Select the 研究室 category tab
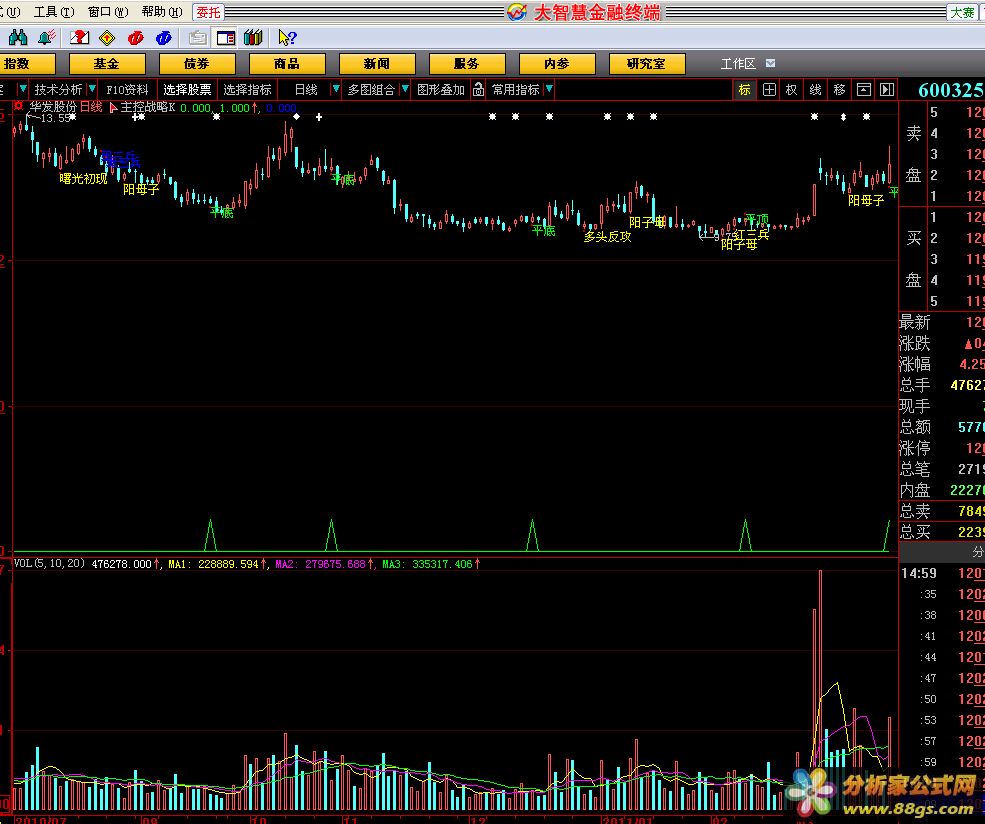985x824 pixels. [x=647, y=63]
